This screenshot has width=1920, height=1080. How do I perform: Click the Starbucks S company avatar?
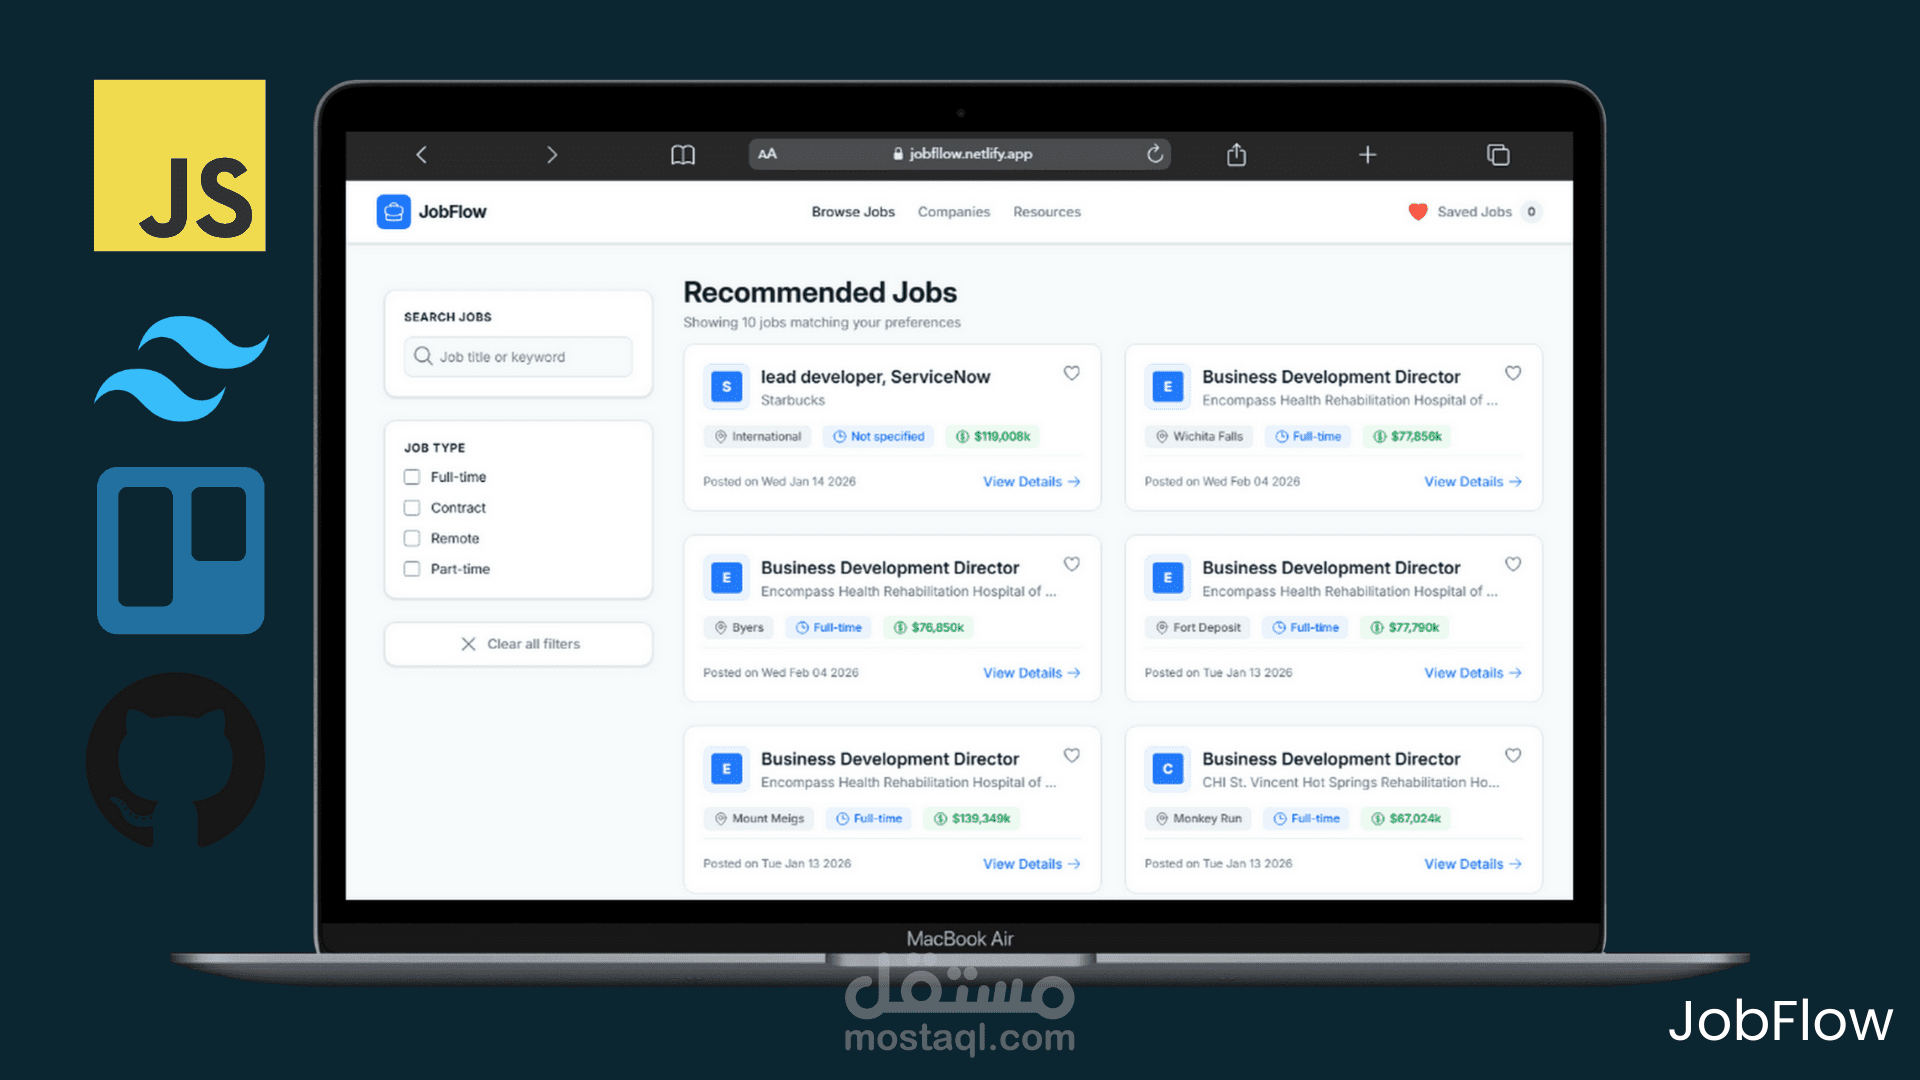tap(727, 387)
